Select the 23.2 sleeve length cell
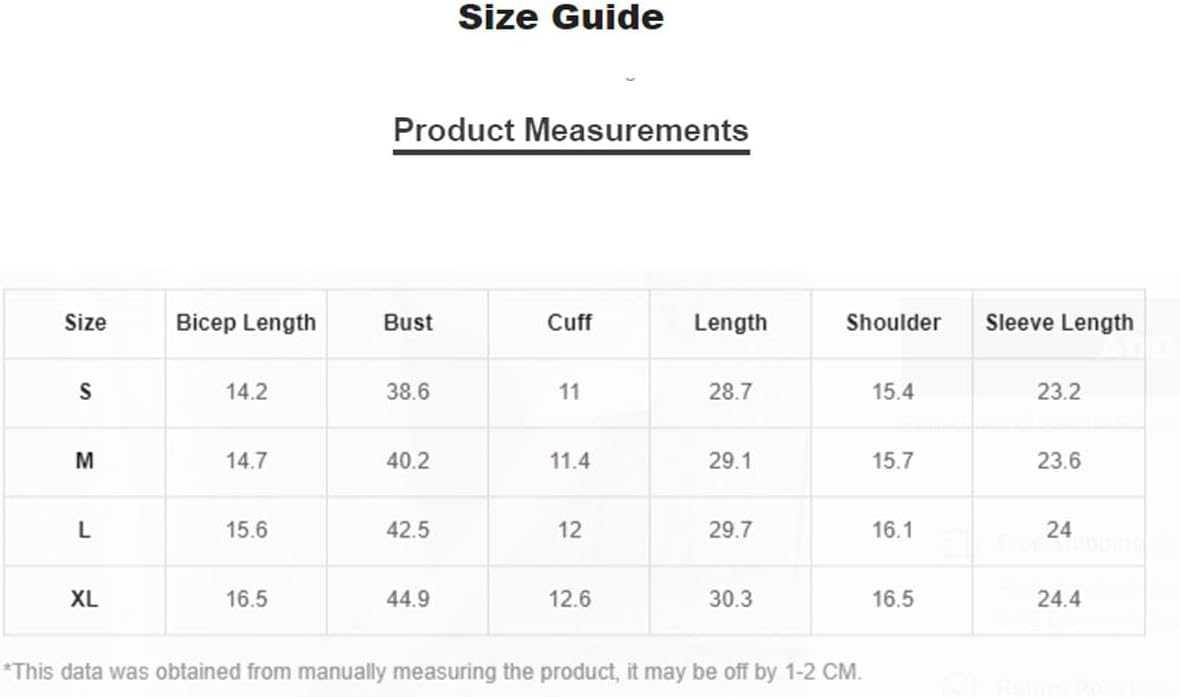The height and width of the screenshot is (697, 1180). [x=1060, y=392]
